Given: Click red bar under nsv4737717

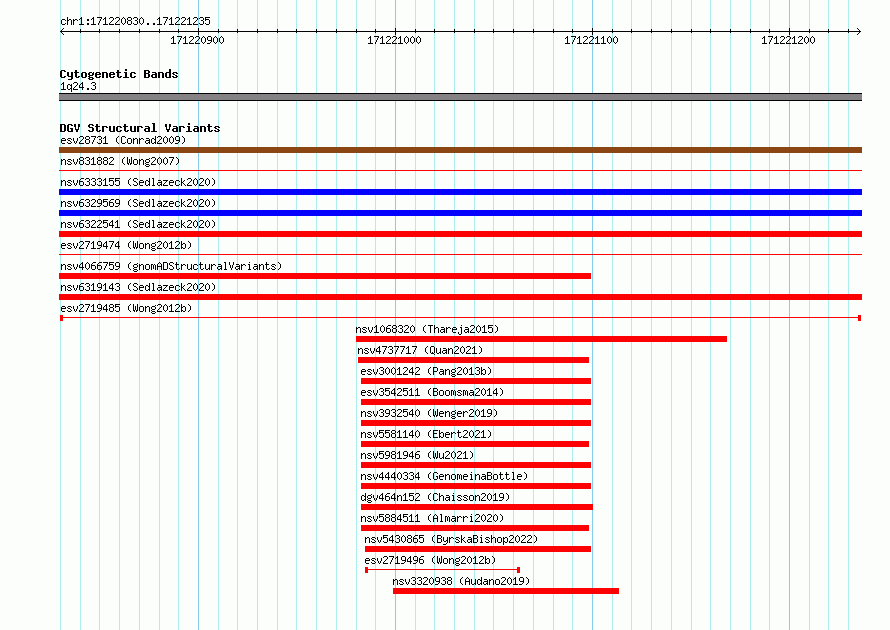Looking at the screenshot, I should coord(473,360).
